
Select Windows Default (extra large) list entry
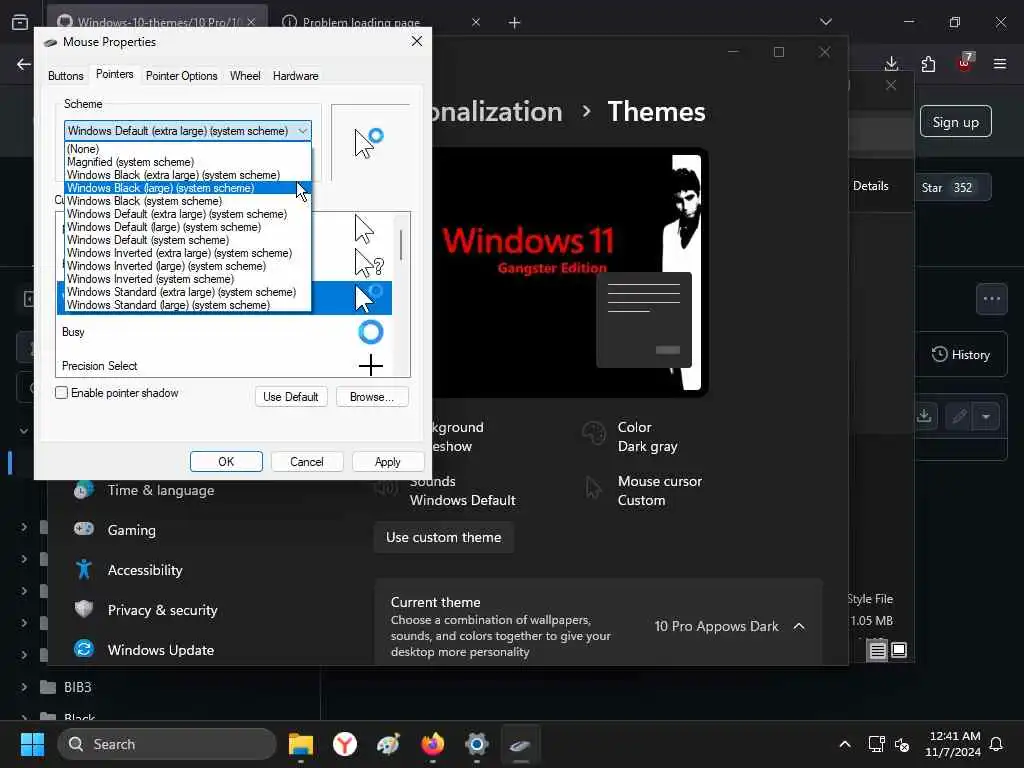tap(188, 214)
